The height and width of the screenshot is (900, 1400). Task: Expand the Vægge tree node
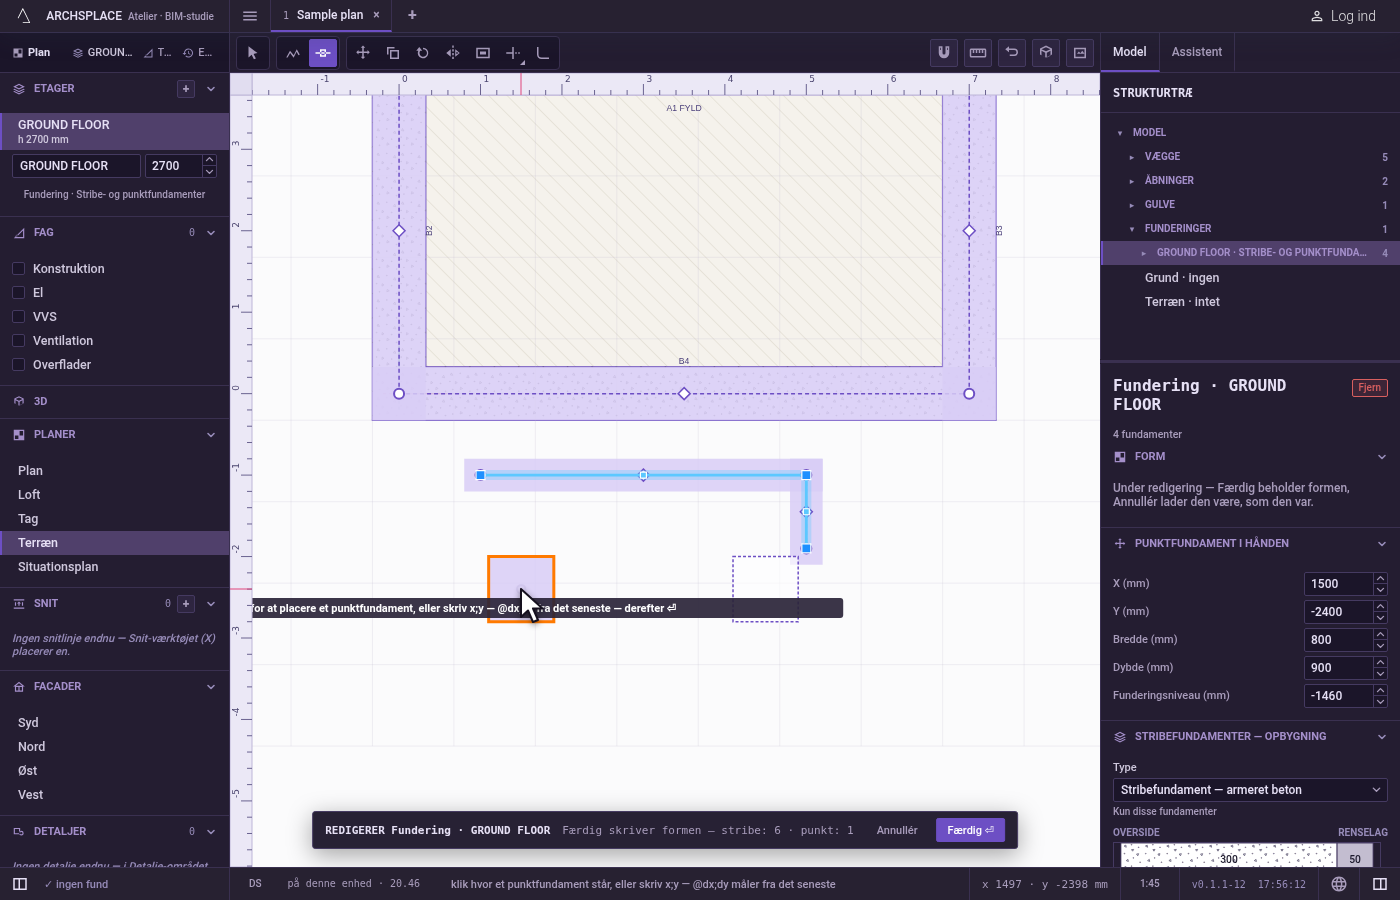pos(1132,157)
